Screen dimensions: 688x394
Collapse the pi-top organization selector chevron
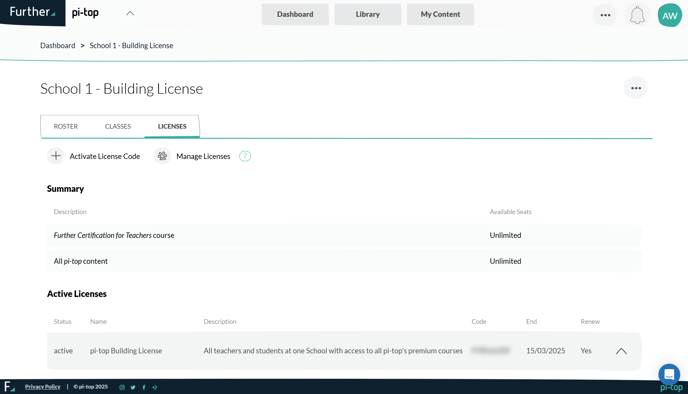[130, 13]
